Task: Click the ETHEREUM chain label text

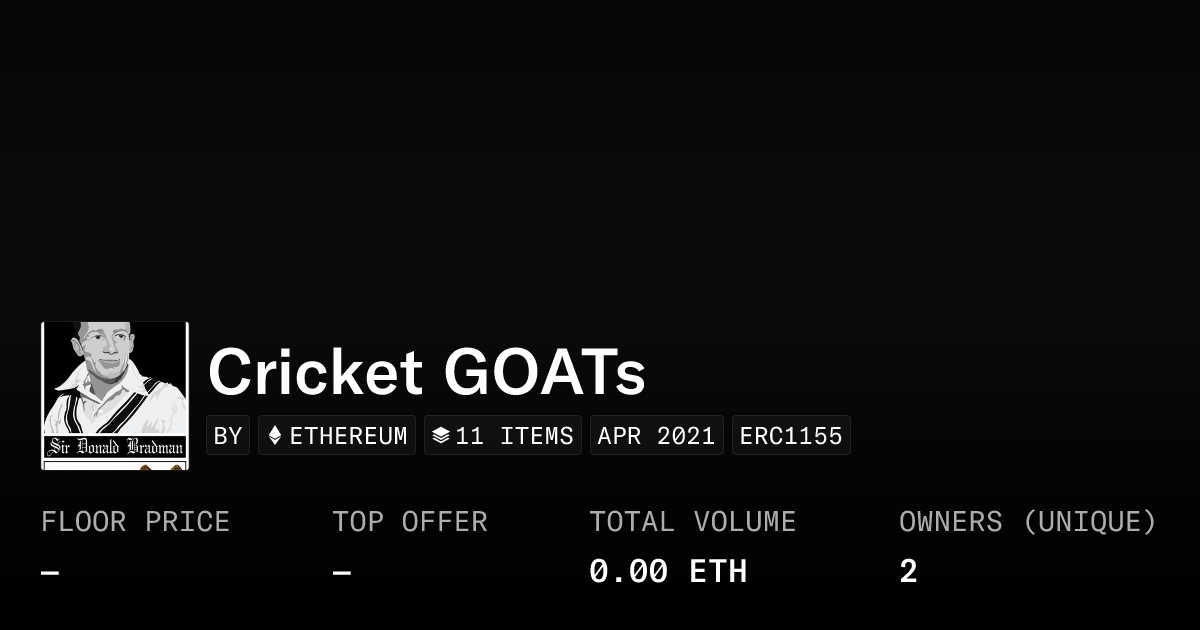Action: tap(348, 436)
